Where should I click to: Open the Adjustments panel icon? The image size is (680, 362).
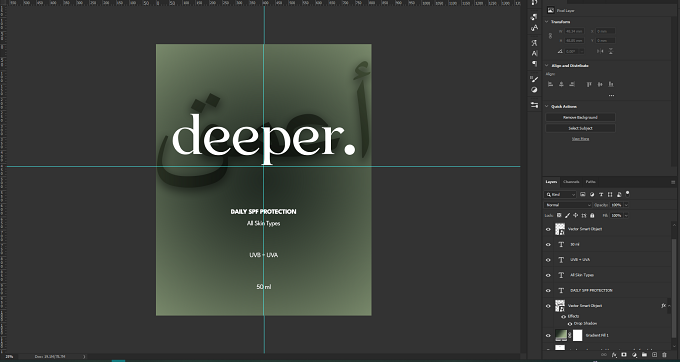point(534,90)
